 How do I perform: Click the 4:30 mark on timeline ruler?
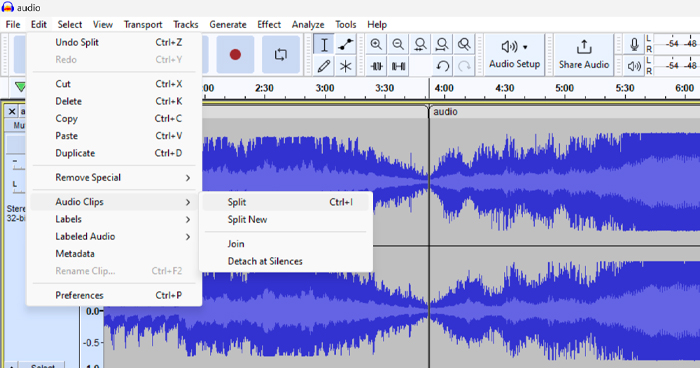(504, 88)
